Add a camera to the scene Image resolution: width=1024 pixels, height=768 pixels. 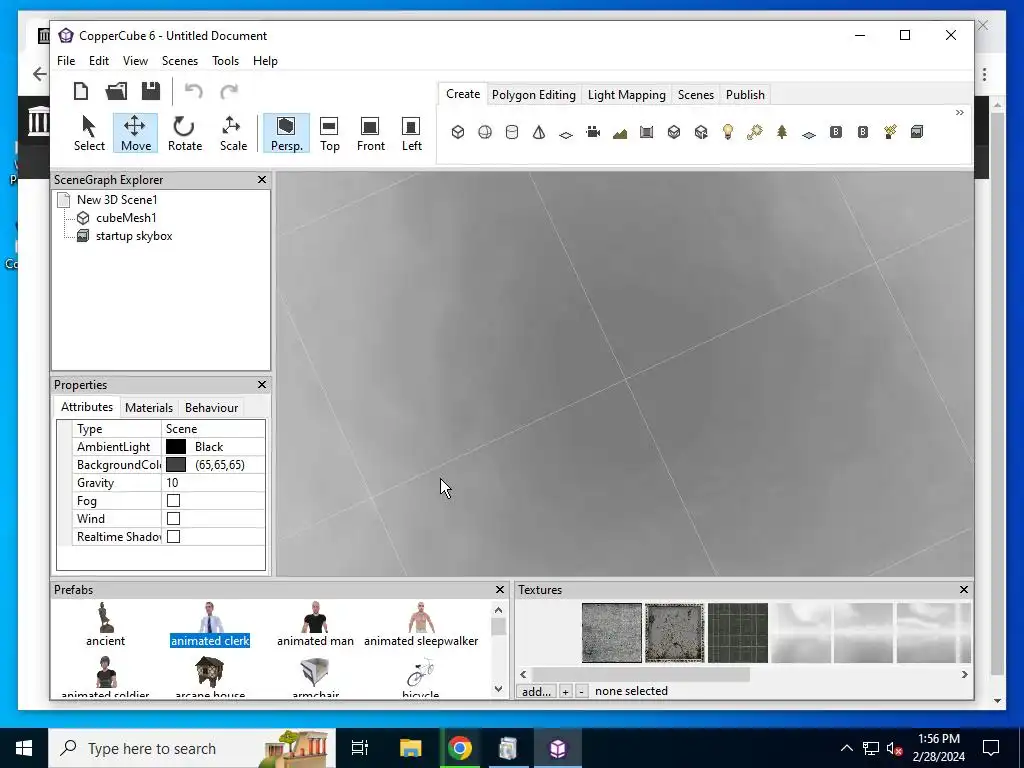click(593, 132)
